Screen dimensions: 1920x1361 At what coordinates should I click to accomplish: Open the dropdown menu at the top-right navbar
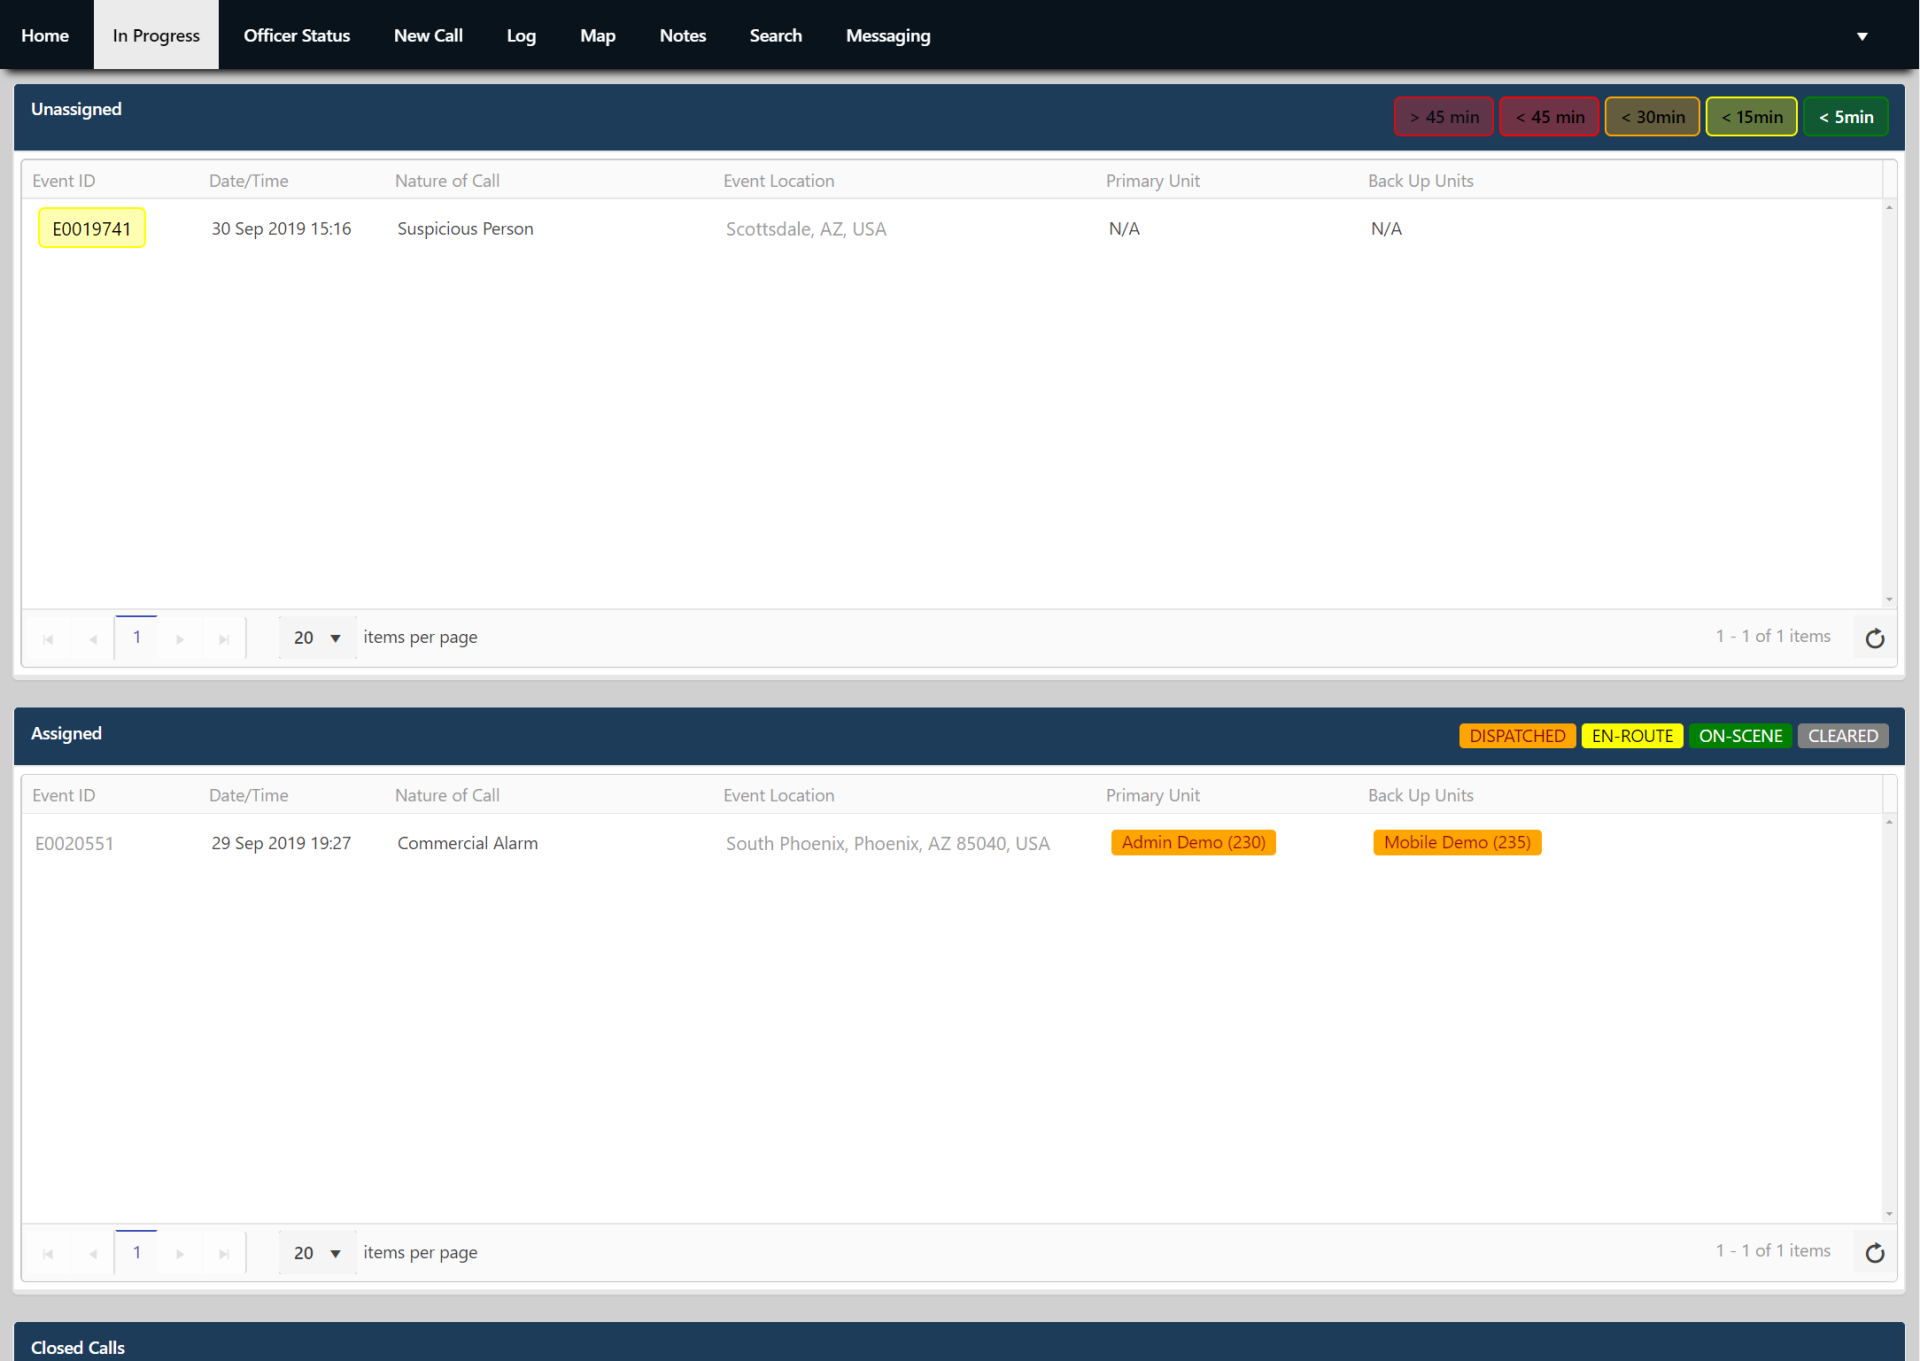click(x=1862, y=35)
